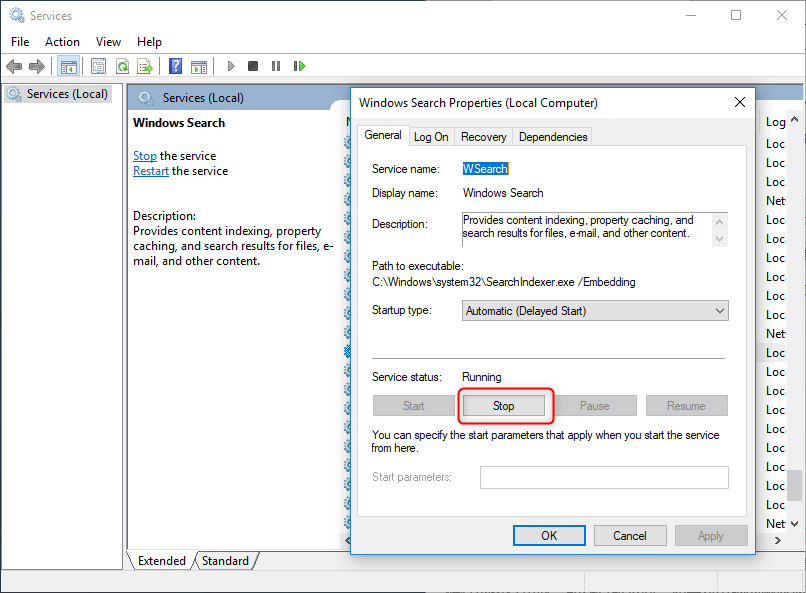Switch to the Dependencies tab

[553, 137]
